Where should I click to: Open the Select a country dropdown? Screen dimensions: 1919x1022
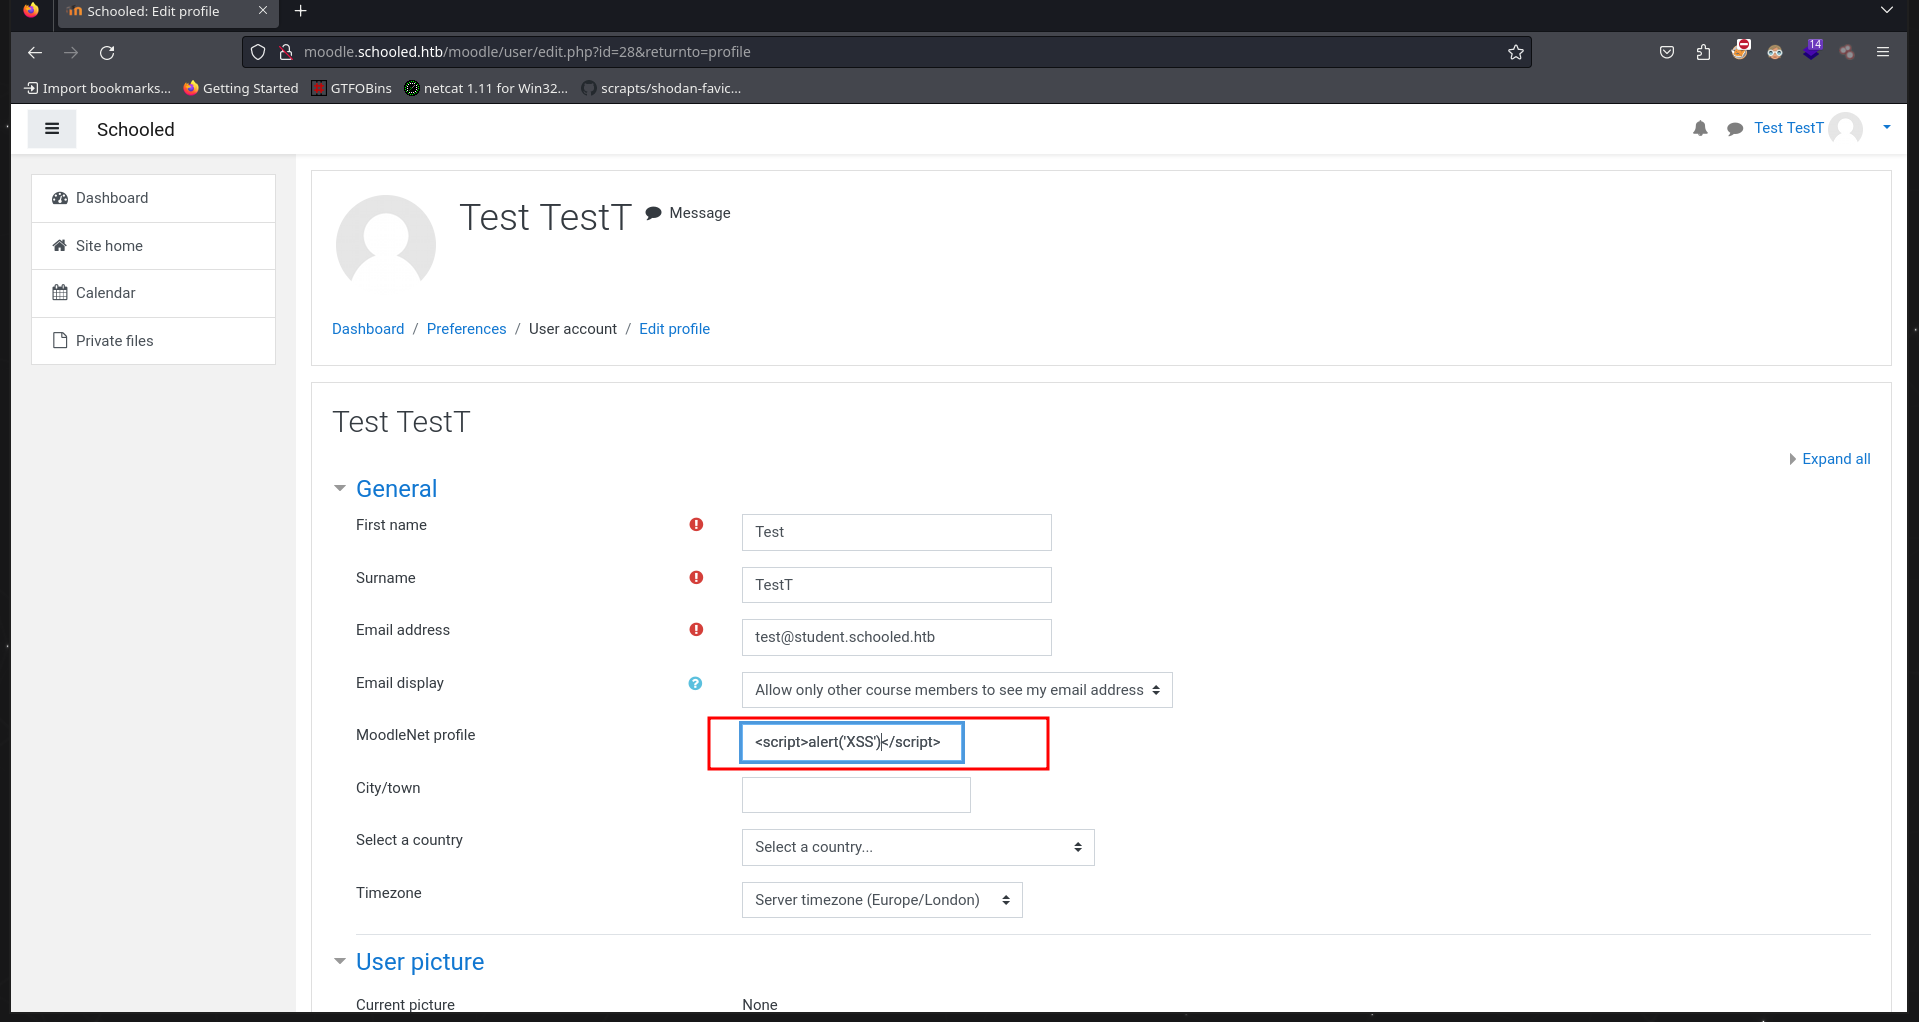[918, 847]
